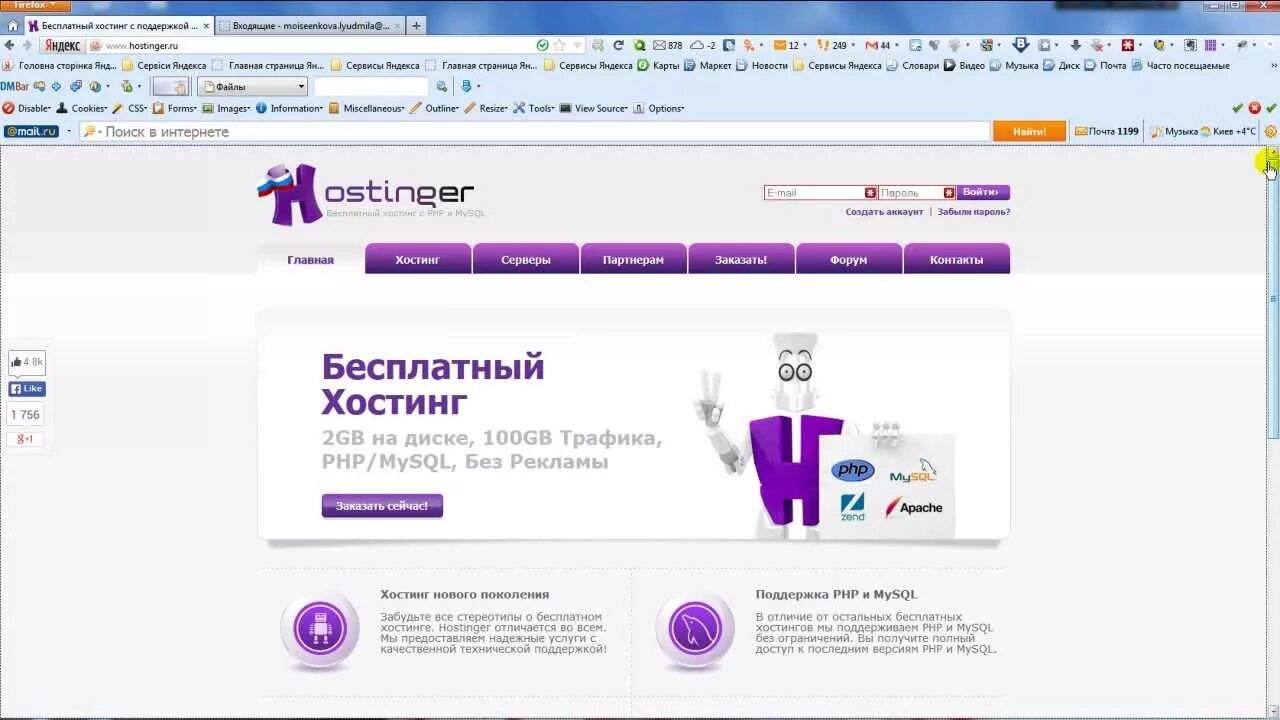
Task: Click the Войти login button
Action: coord(983,192)
